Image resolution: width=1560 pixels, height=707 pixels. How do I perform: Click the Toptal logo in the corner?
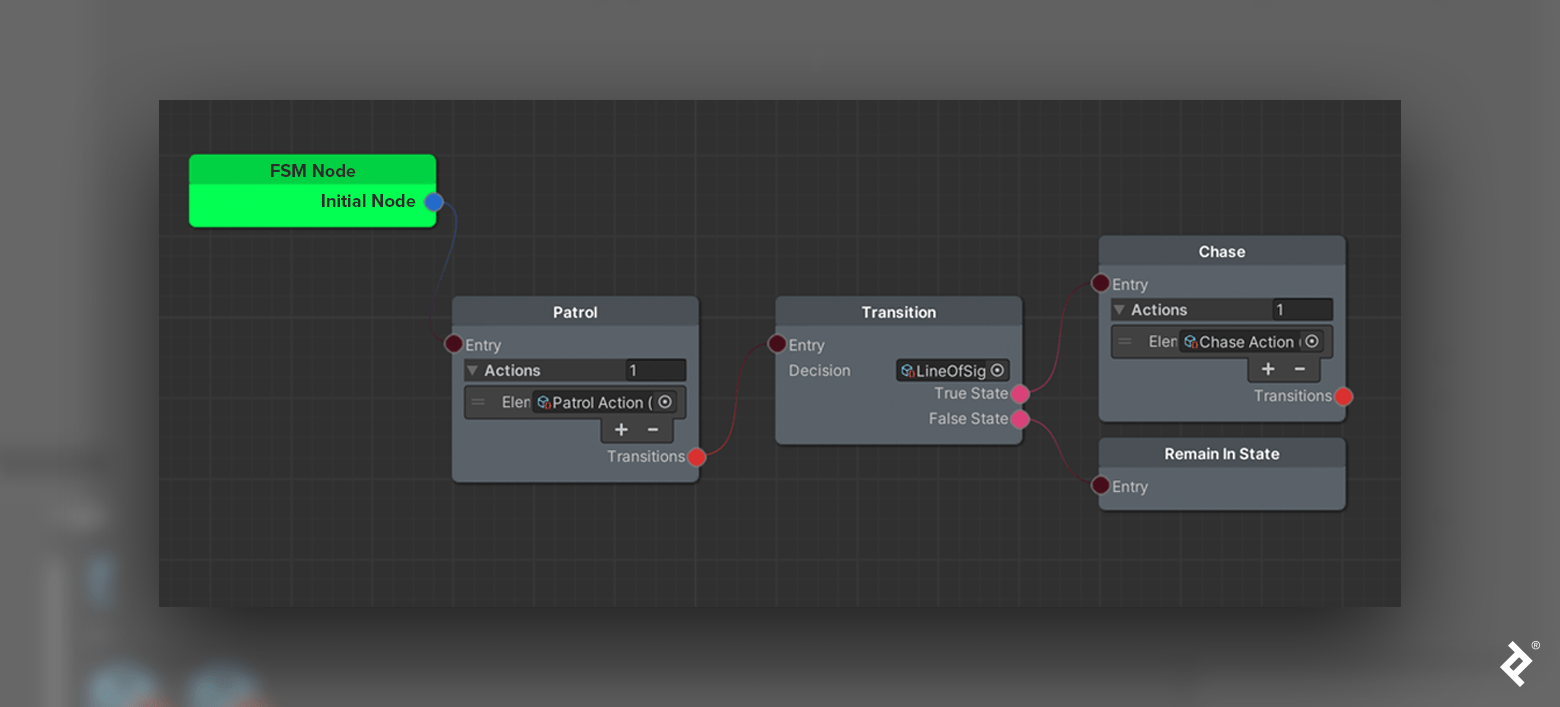tap(1514, 663)
